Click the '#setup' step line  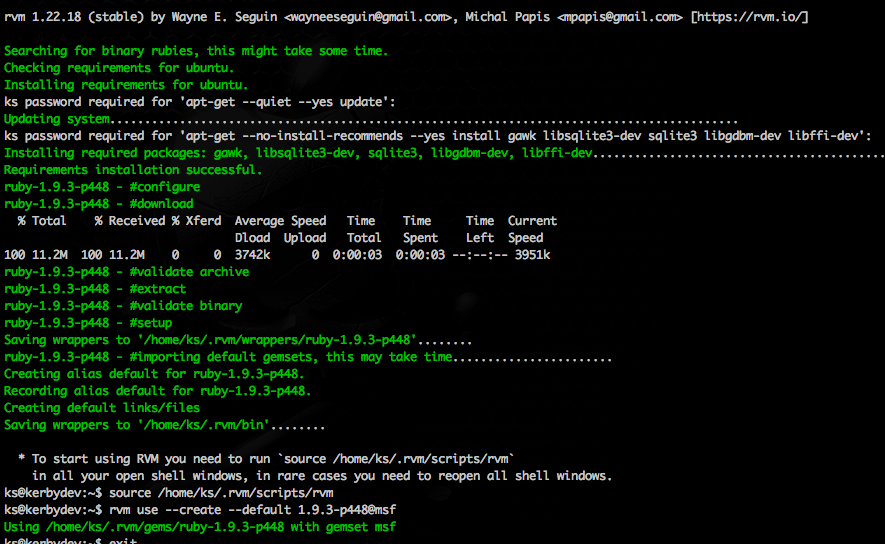pyautogui.click(x=87, y=323)
